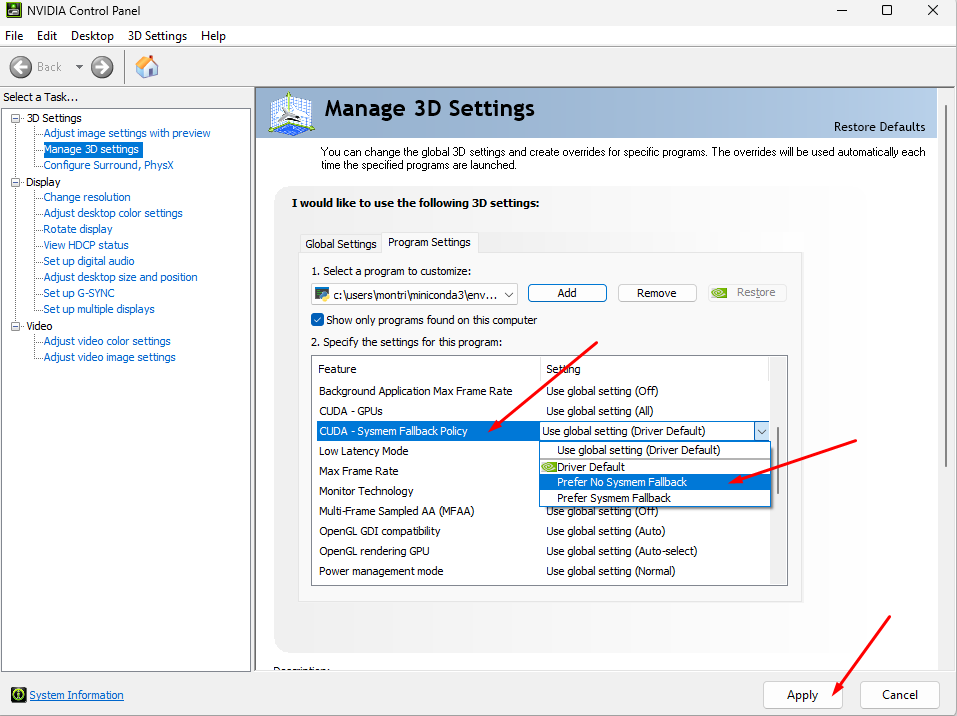The width and height of the screenshot is (957, 716).
Task: Click the settings list vertical scrollbar
Action: click(x=778, y=460)
